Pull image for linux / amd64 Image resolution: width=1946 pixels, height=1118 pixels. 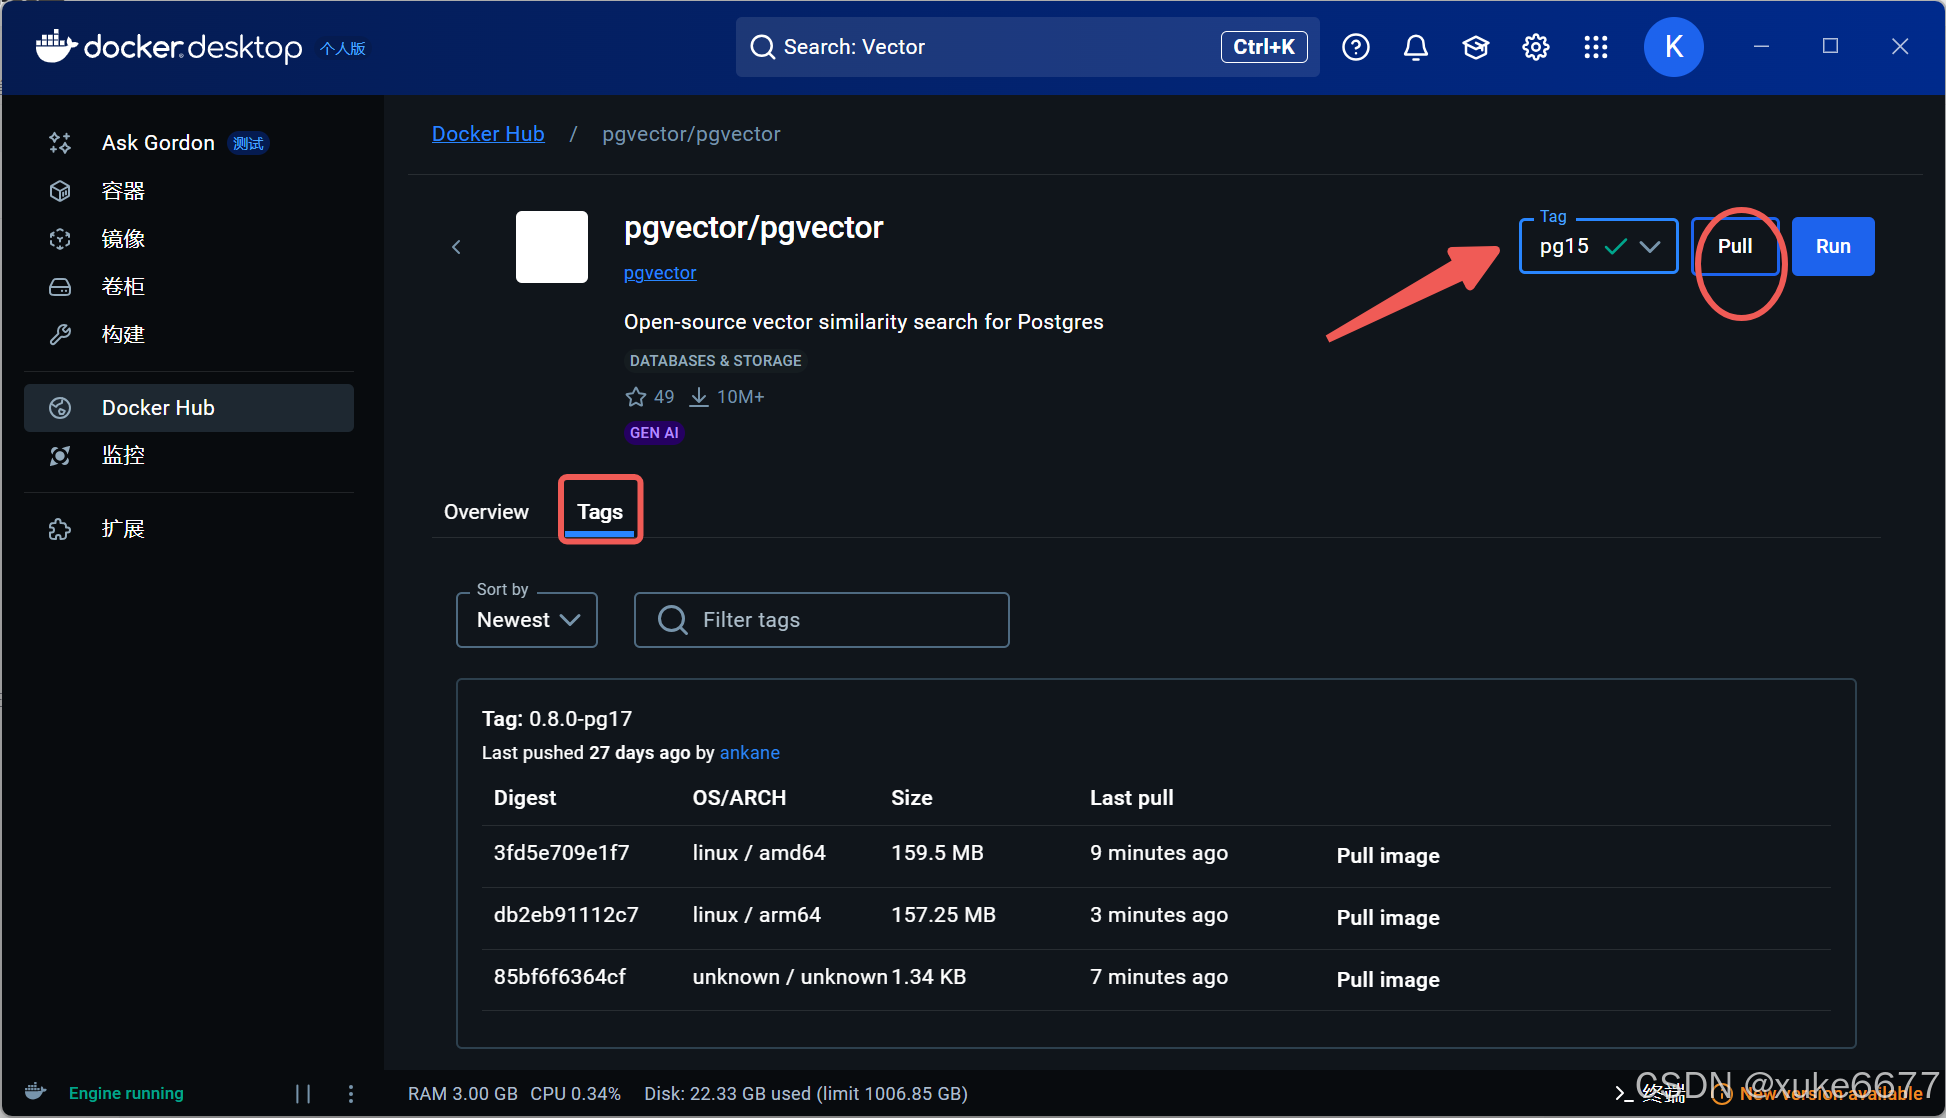coord(1388,856)
